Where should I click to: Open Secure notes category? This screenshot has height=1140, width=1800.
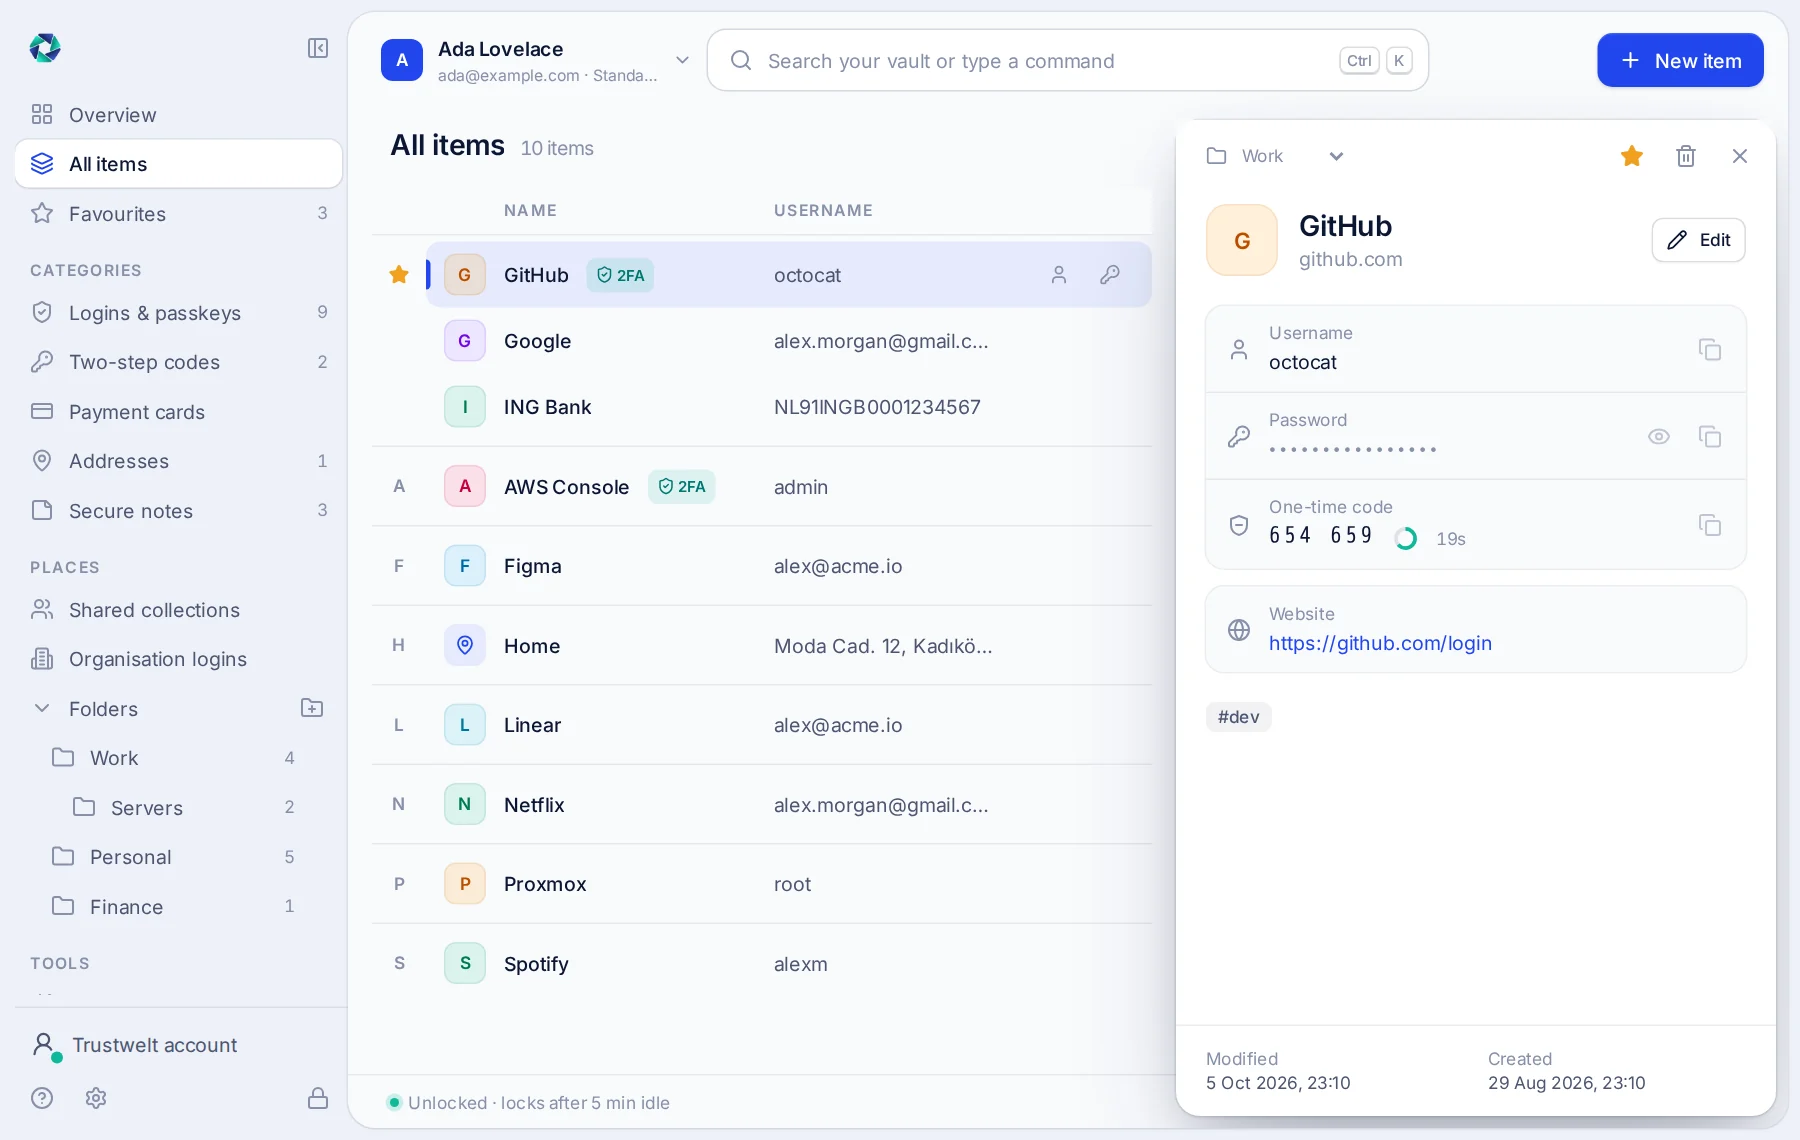click(178, 511)
